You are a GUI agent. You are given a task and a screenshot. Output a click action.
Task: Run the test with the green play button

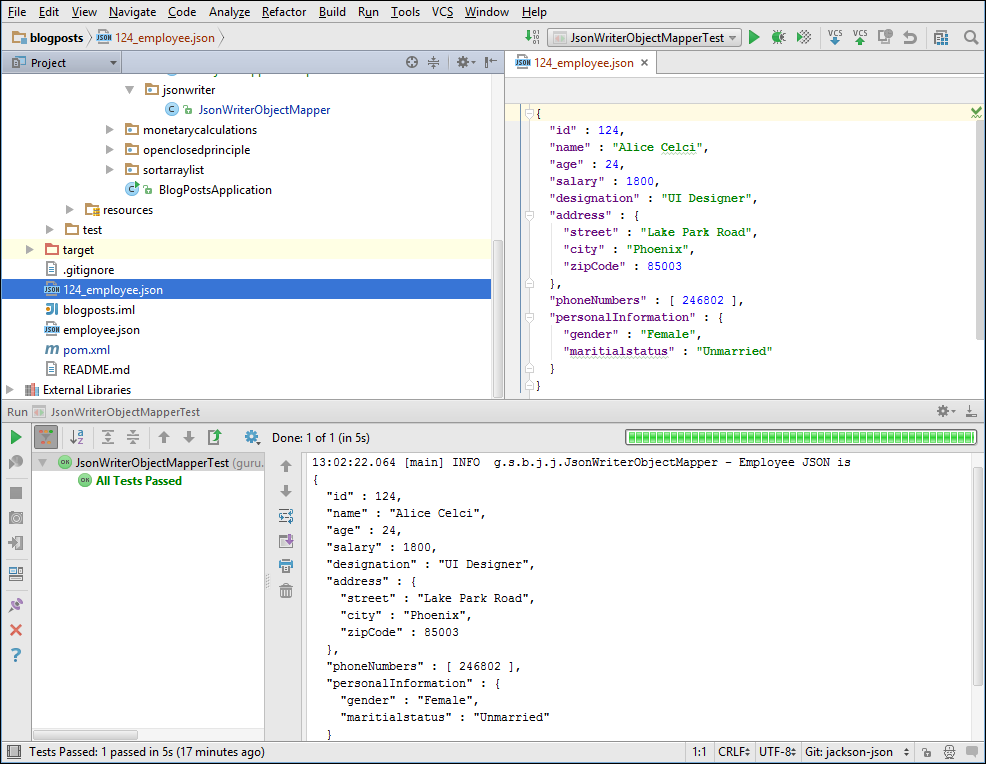tap(754, 36)
